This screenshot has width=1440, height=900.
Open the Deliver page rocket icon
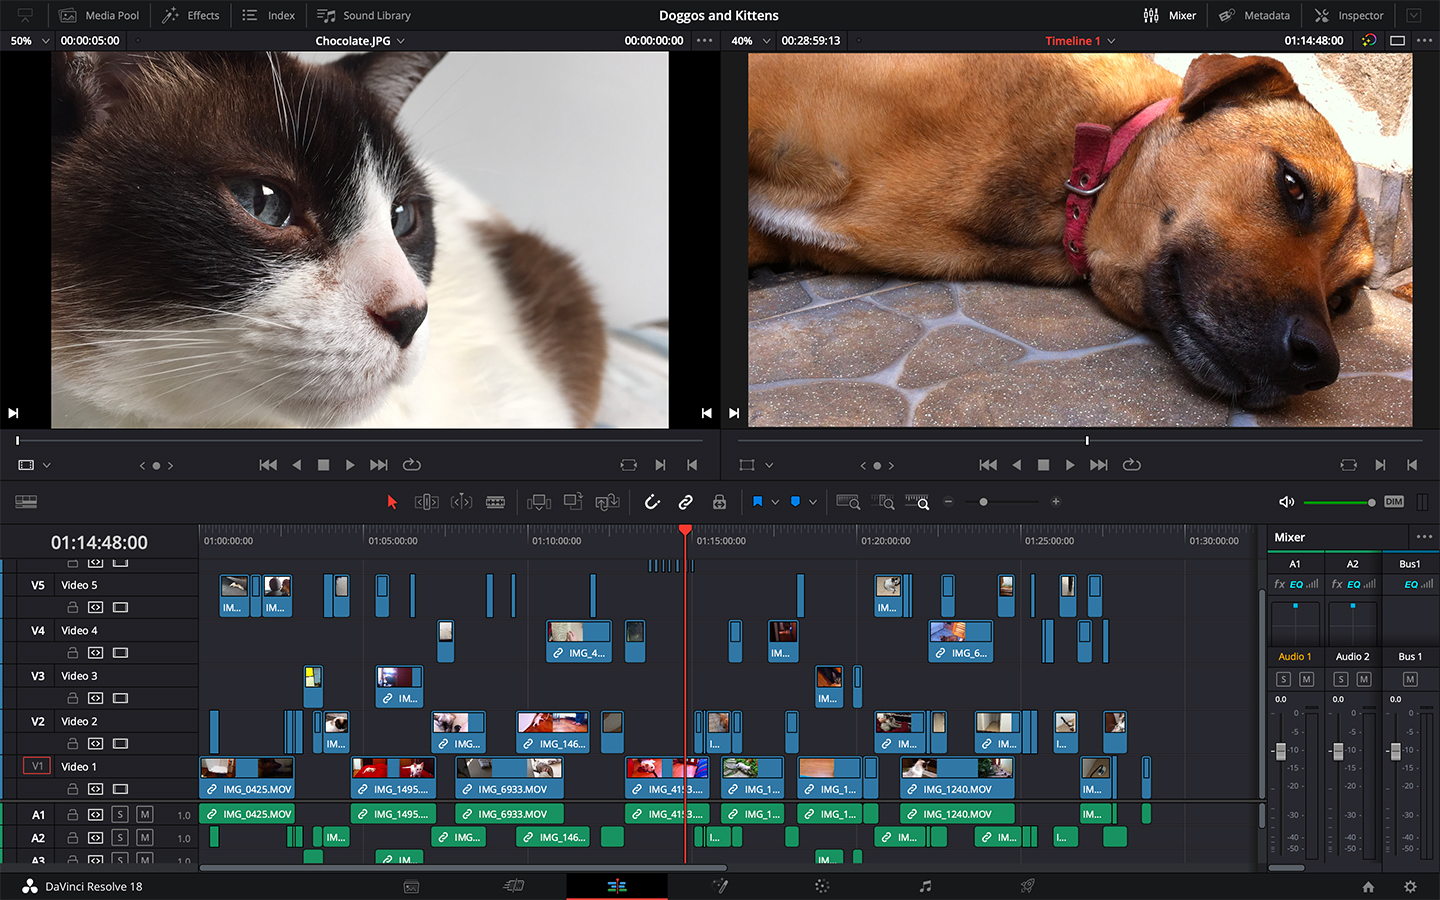point(1027,886)
